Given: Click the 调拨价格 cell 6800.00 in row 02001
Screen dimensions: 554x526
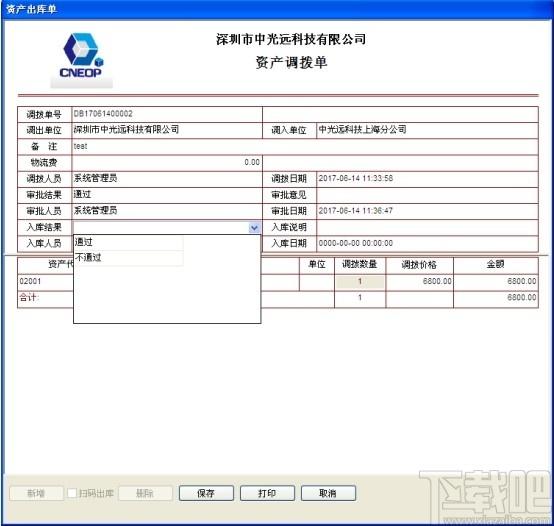Looking at the screenshot, I should 419,282.
